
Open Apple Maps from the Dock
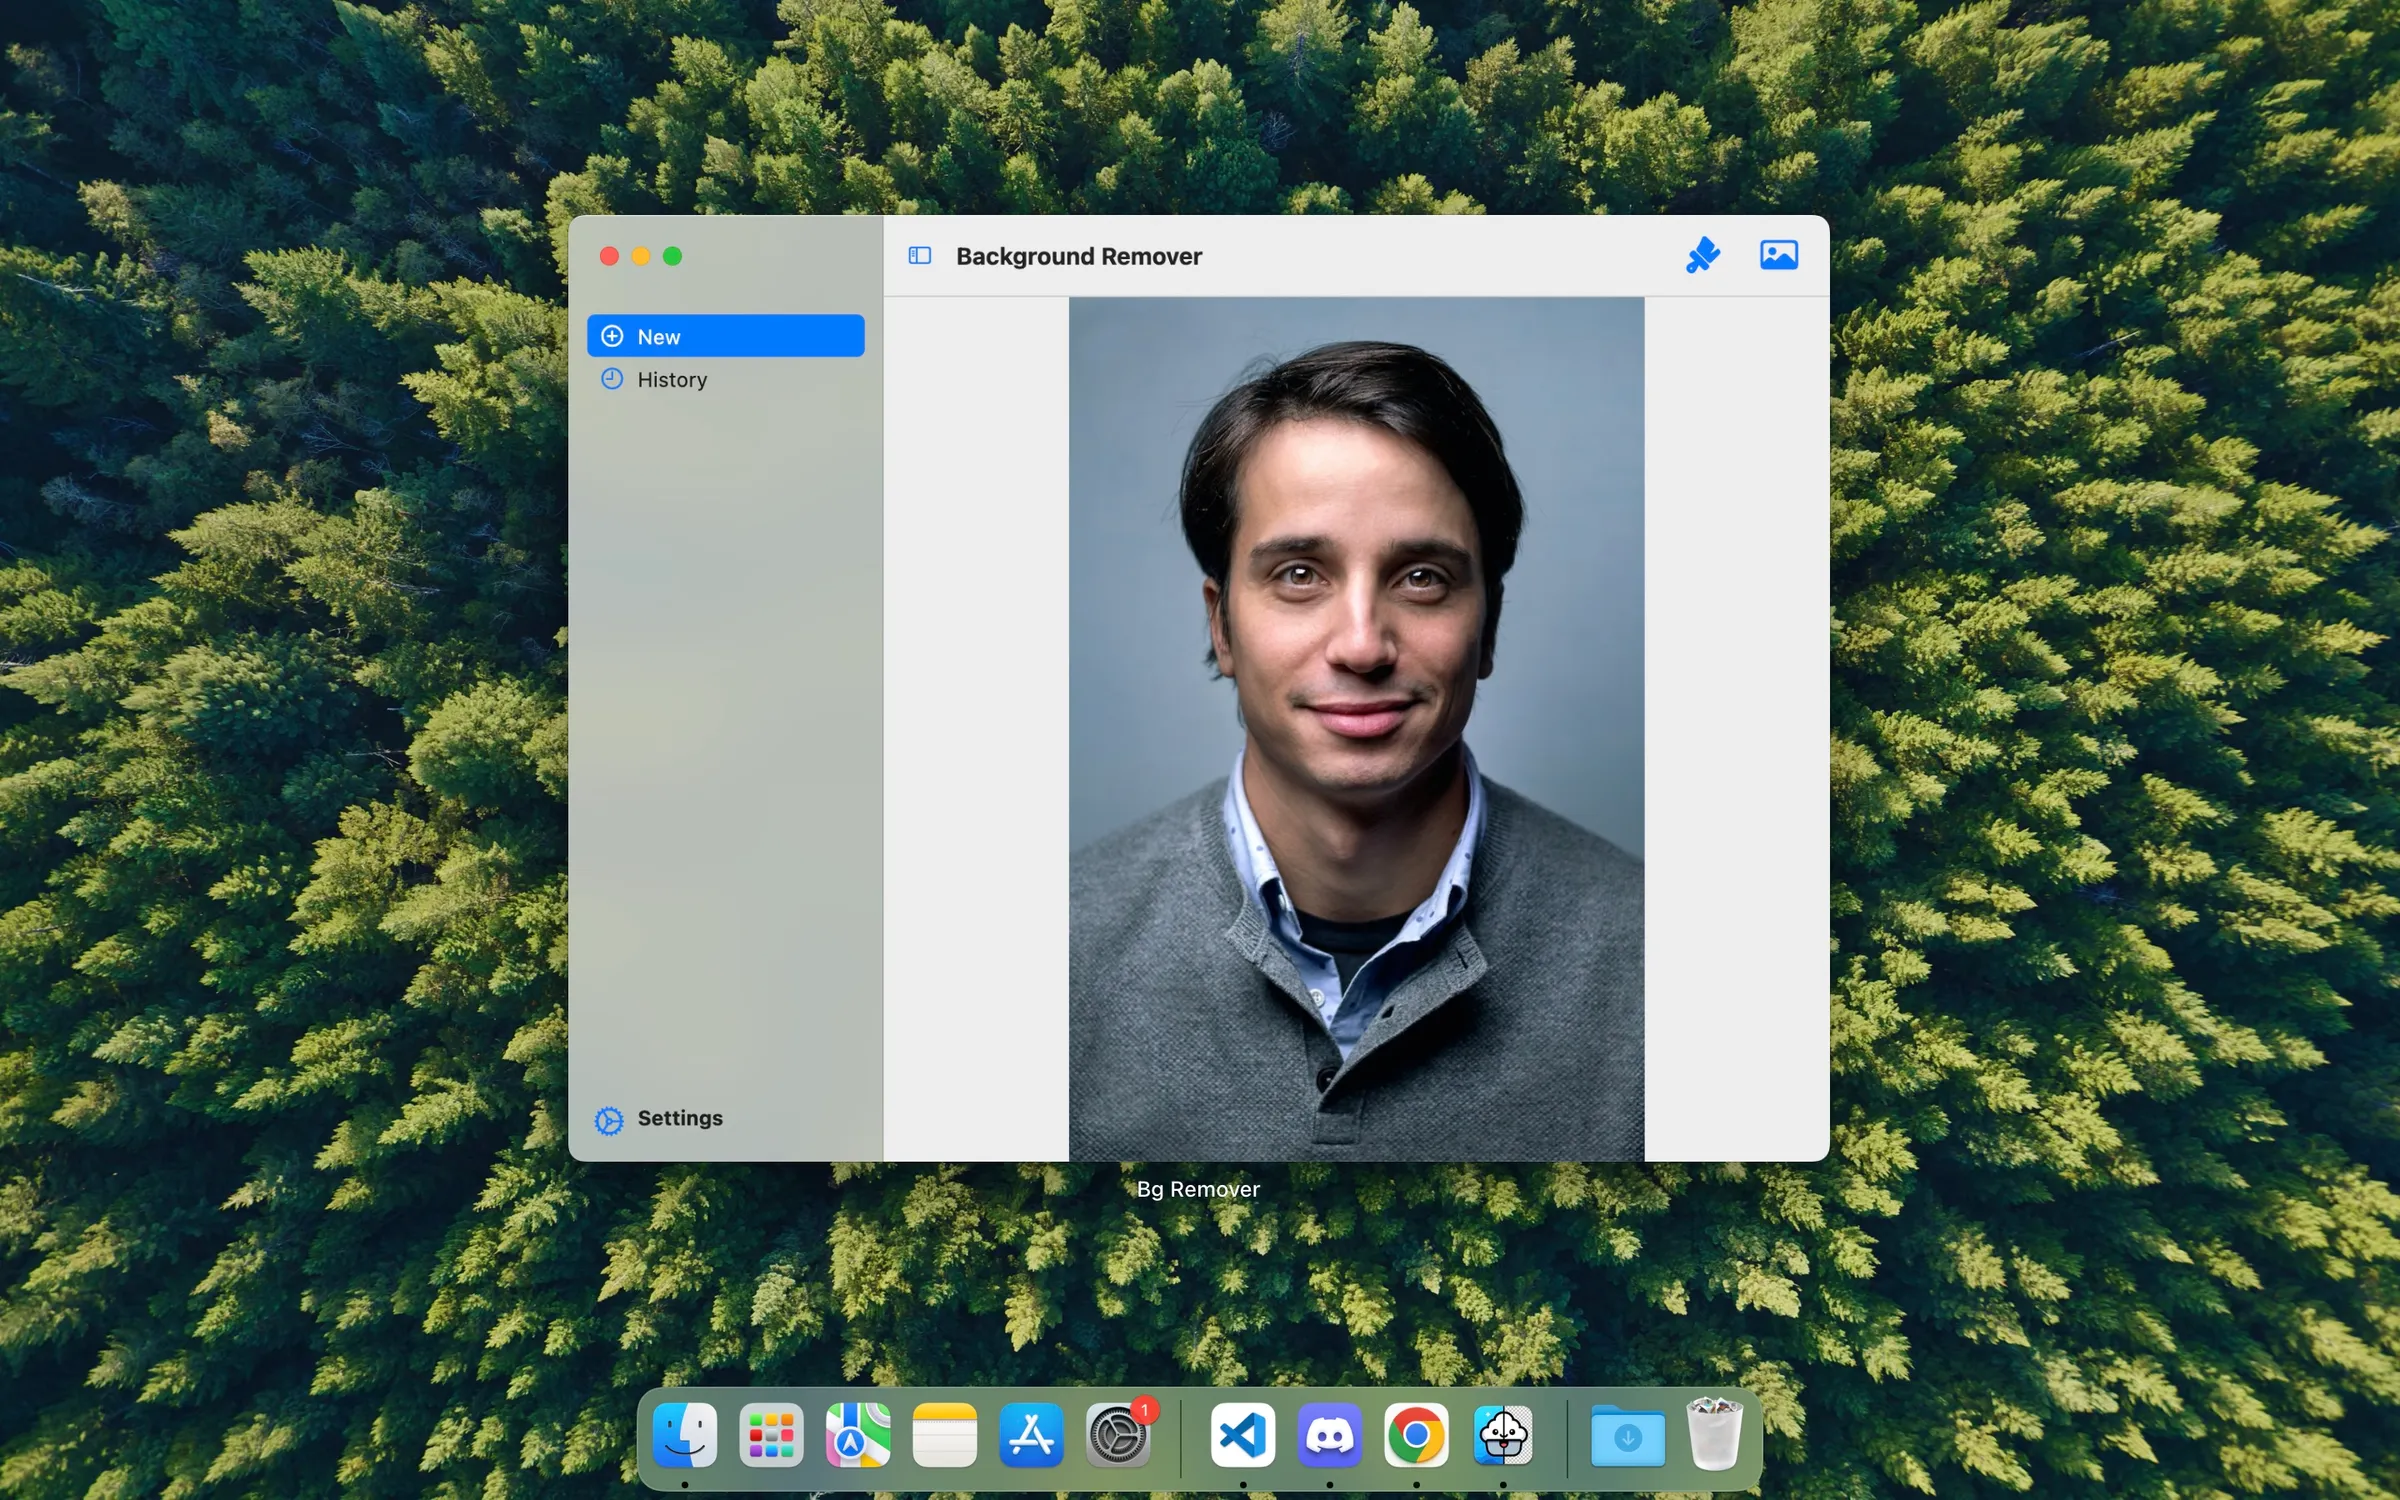[x=858, y=1437]
